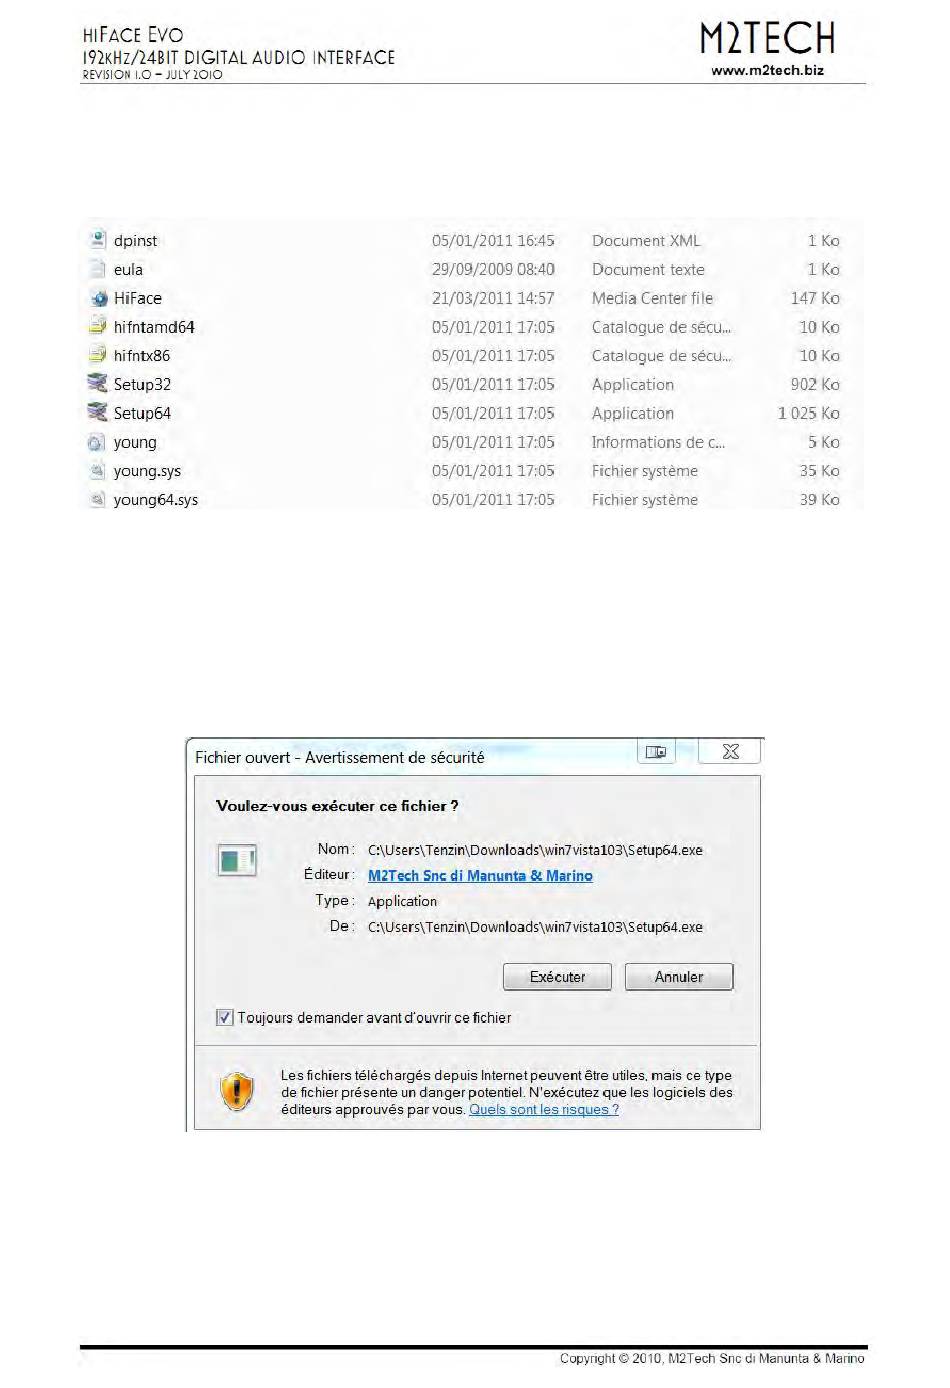Open the www.m2tech.biz link
The width and height of the screenshot is (950, 1388).
pos(767,71)
